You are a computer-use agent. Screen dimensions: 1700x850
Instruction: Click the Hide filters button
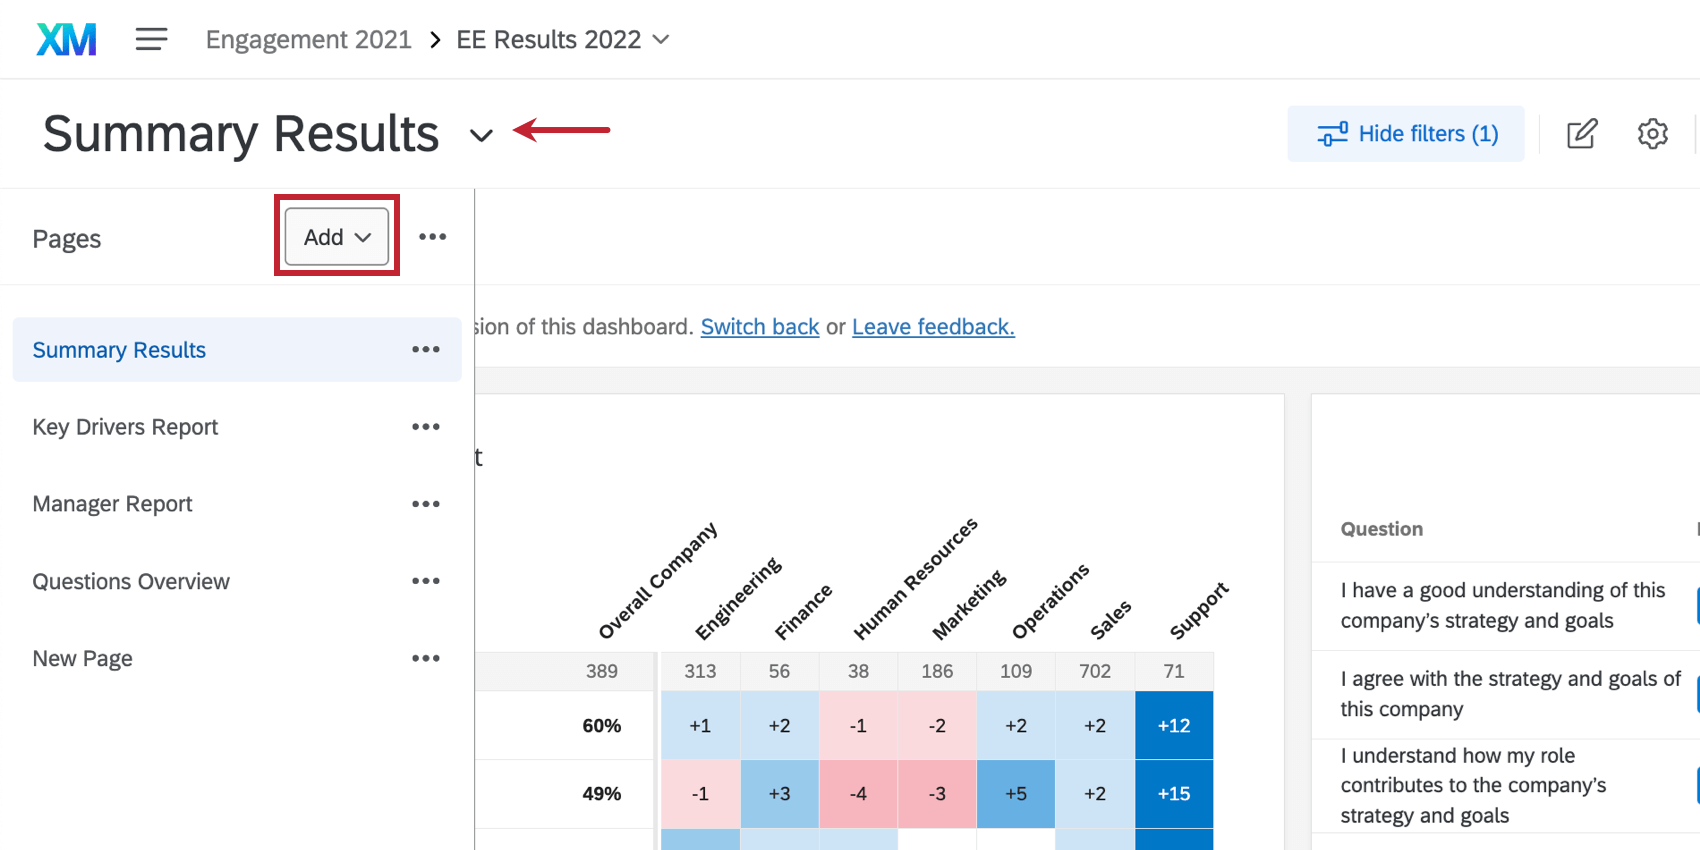tap(1405, 133)
